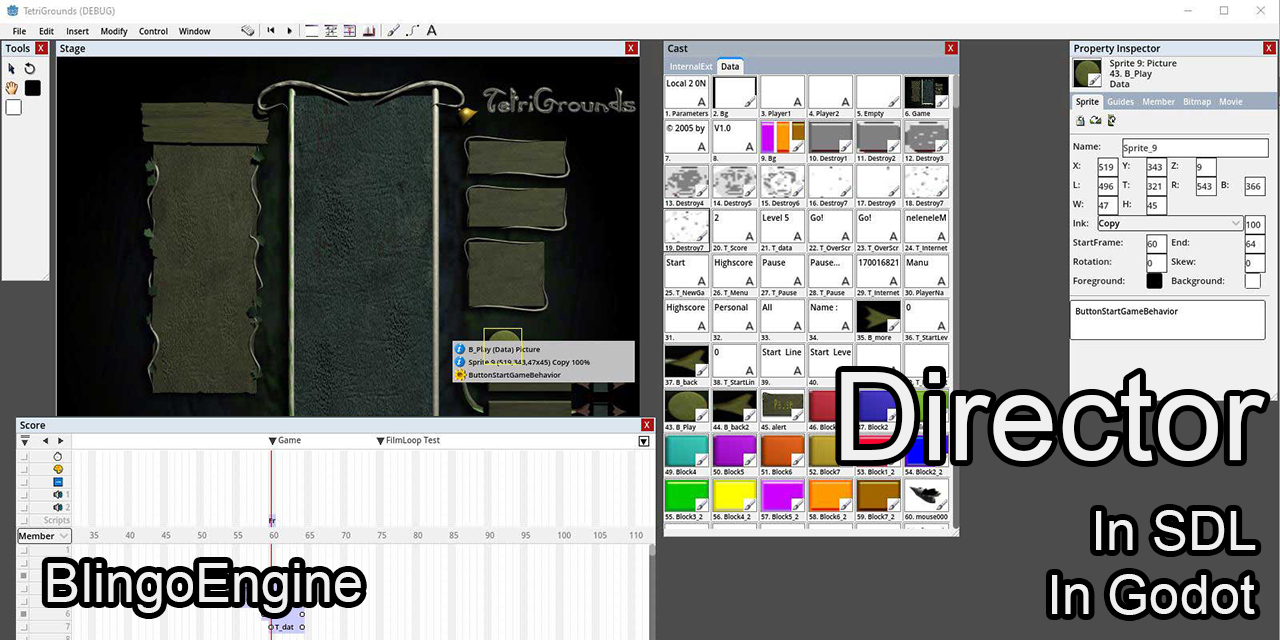This screenshot has width=1280, height=640.
Task: Click the stack icon in main toolbar
Action: point(248,31)
